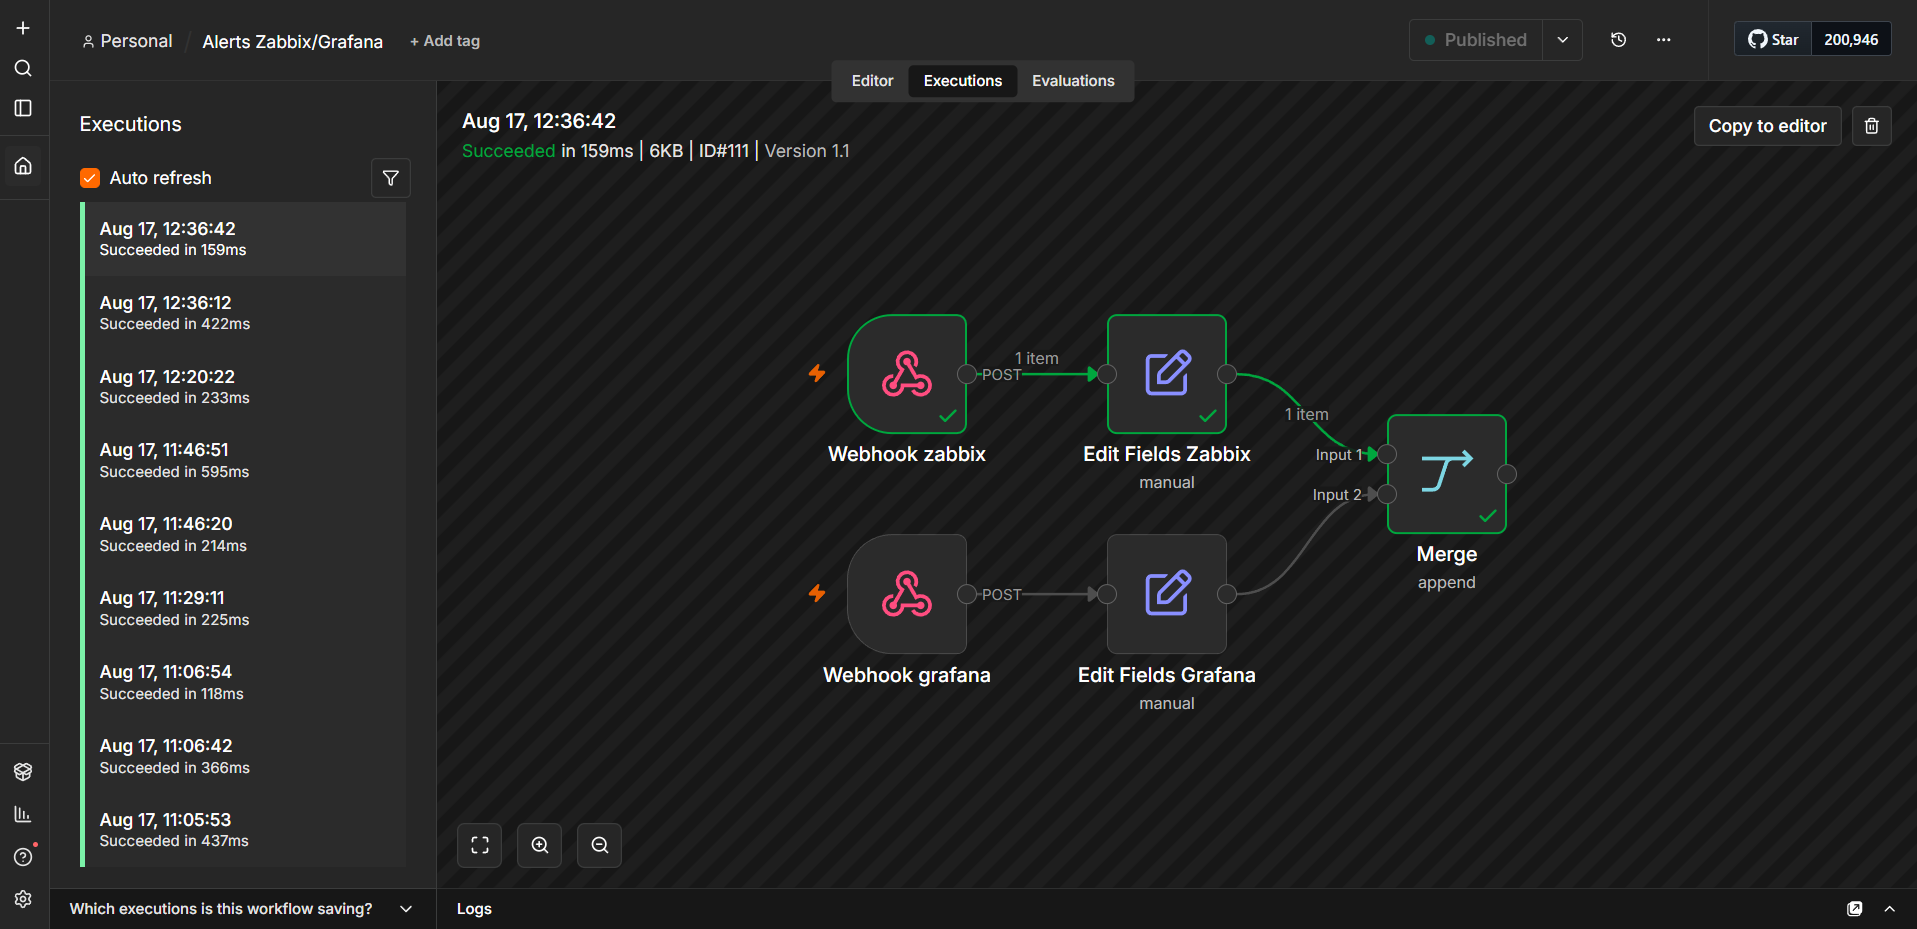Viewport: 1917px width, 929px height.
Task: Fit workflow canvas to view
Action: (x=480, y=845)
